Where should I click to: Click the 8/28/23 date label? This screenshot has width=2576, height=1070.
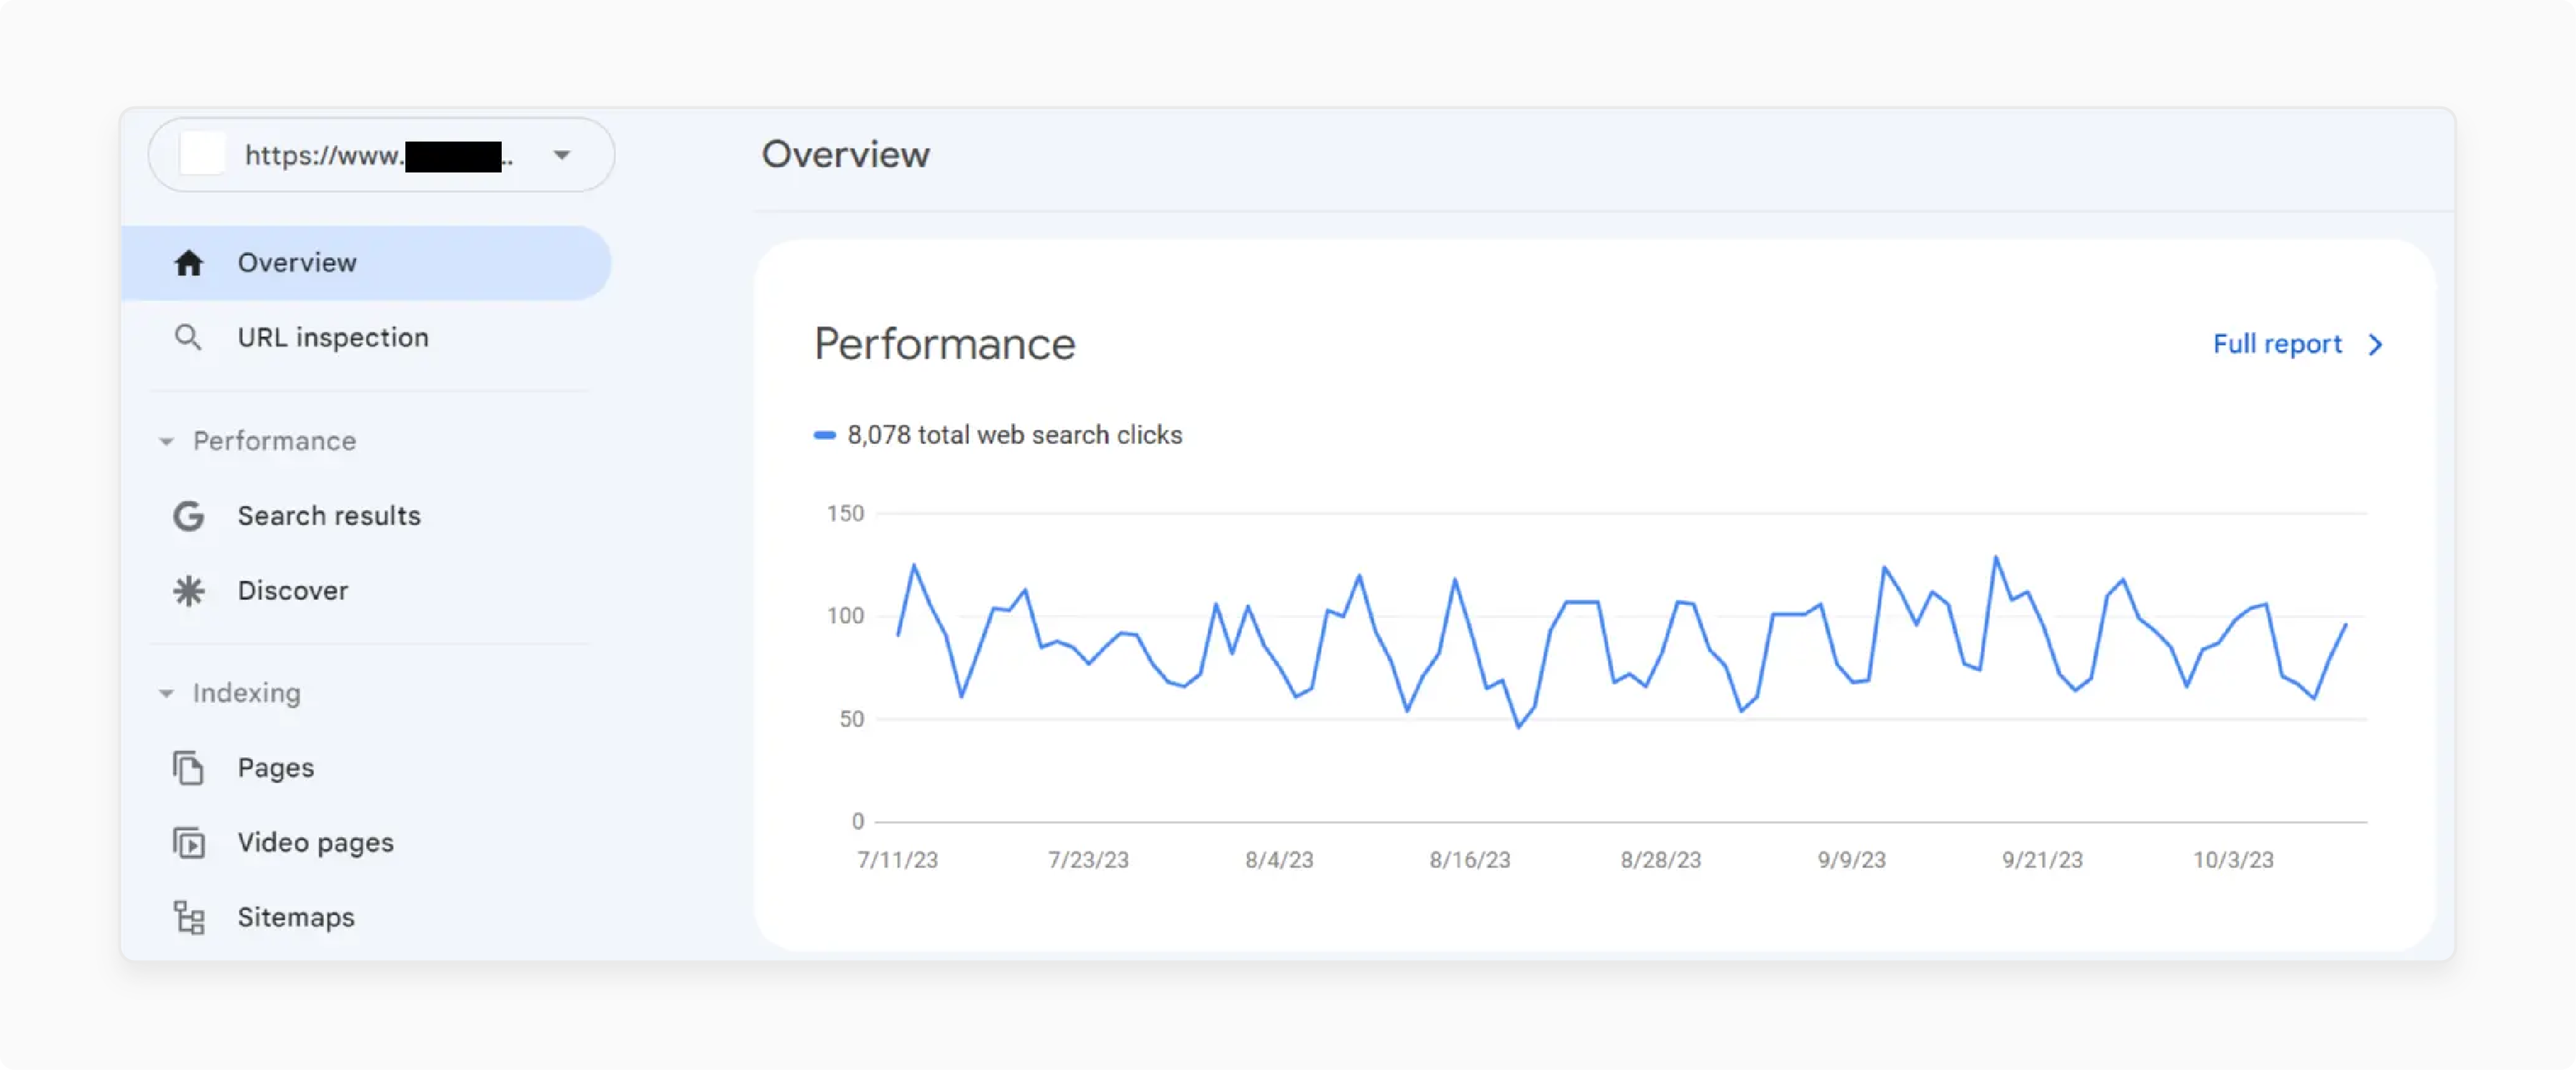click(1661, 860)
